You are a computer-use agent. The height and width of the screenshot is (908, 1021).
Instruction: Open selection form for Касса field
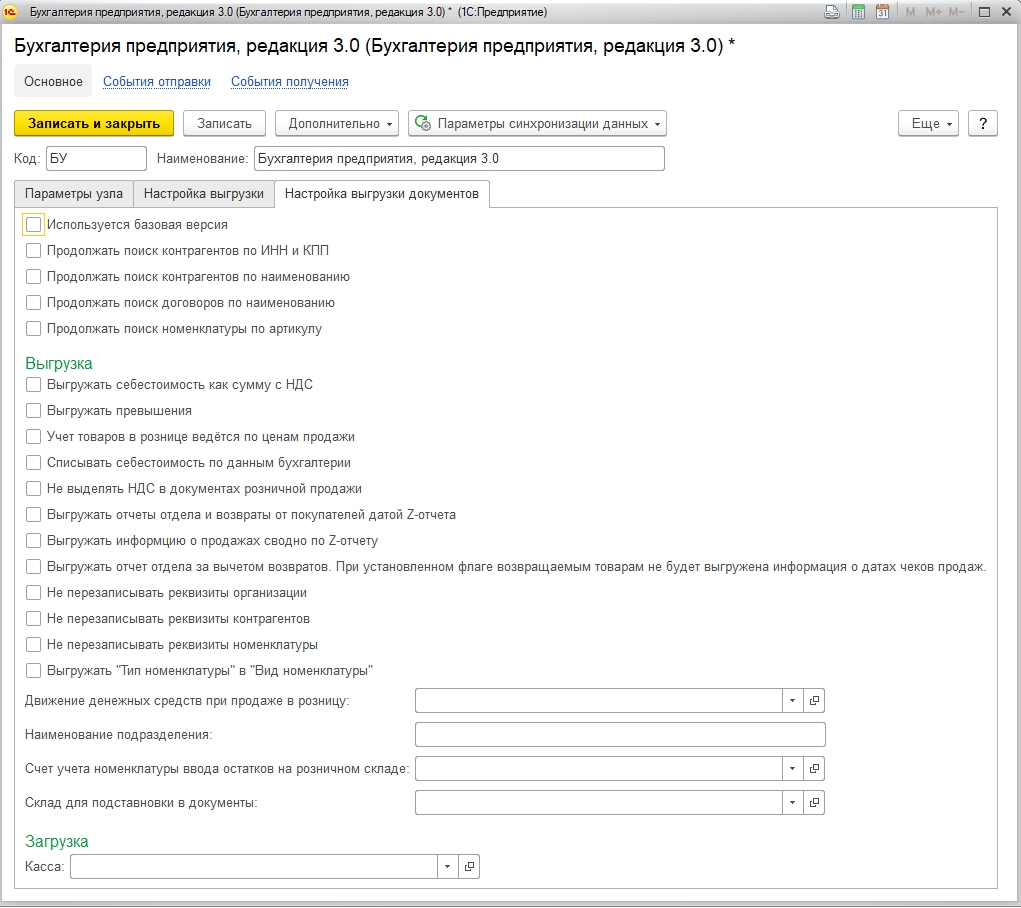point(469,867)
